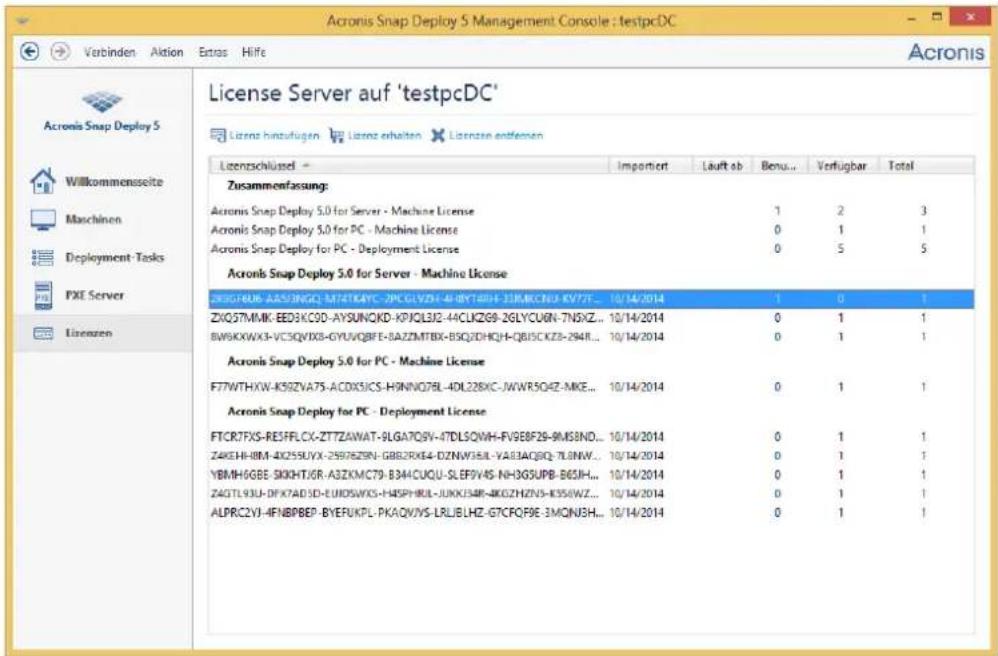Click the Deployment-Tasks list icon
The width and height of the screenshot is (998, 656).
click(43, 257)
